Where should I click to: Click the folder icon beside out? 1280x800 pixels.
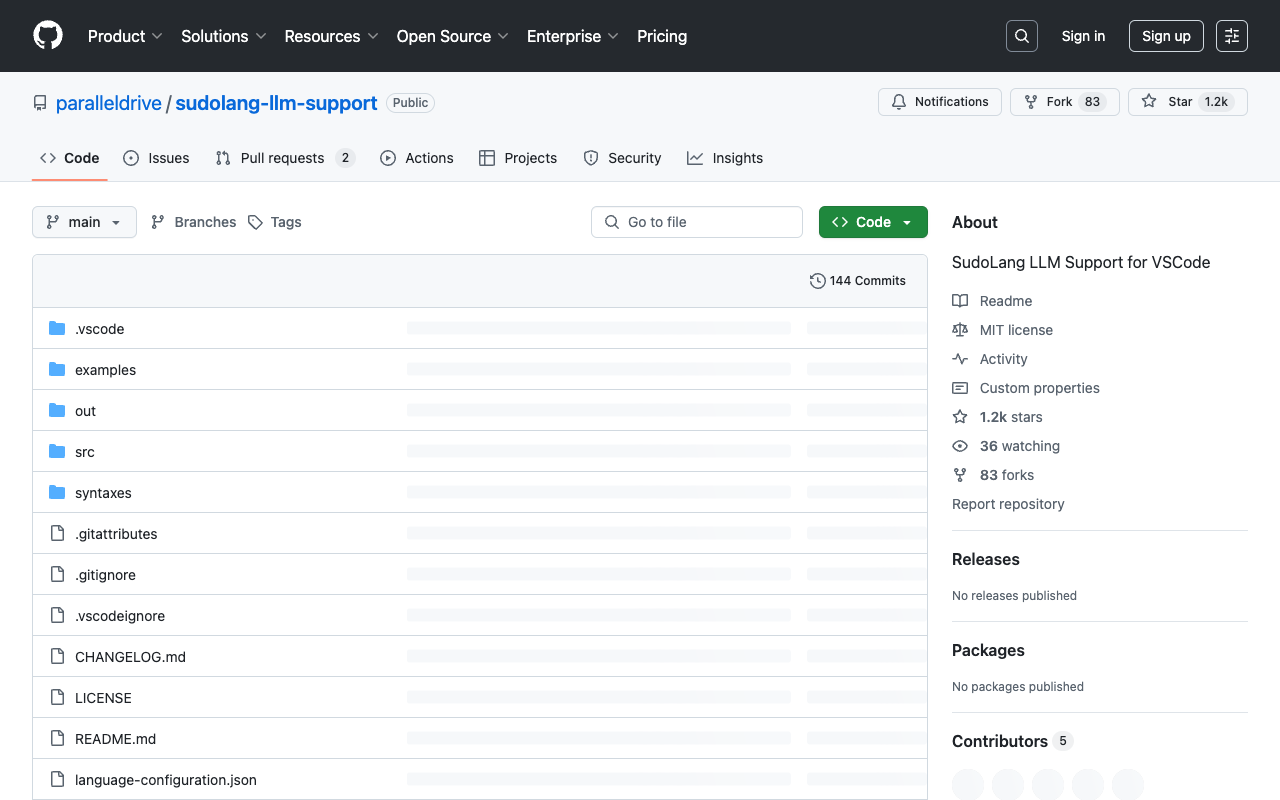tap(57, 410)
